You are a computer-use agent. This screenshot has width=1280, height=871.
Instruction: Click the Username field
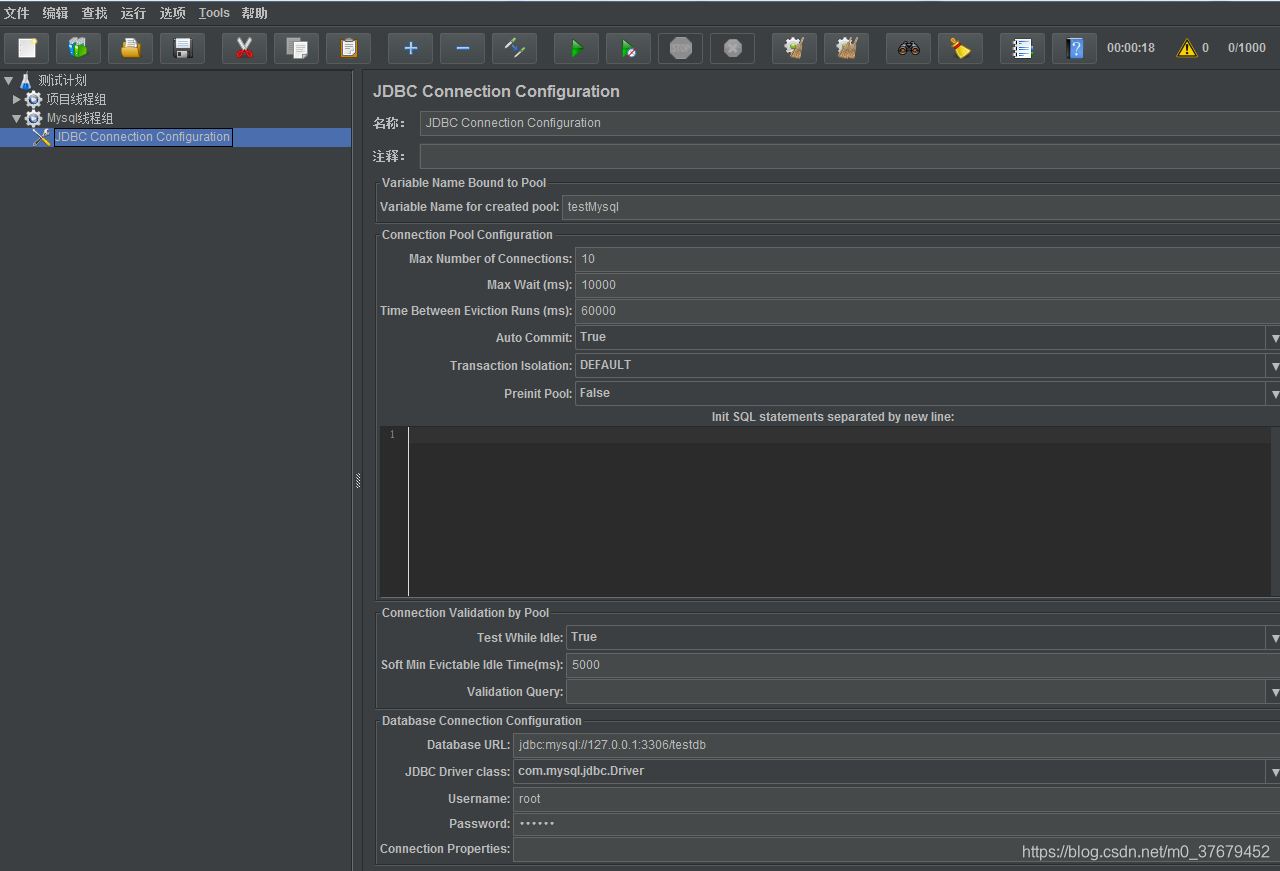897,799
